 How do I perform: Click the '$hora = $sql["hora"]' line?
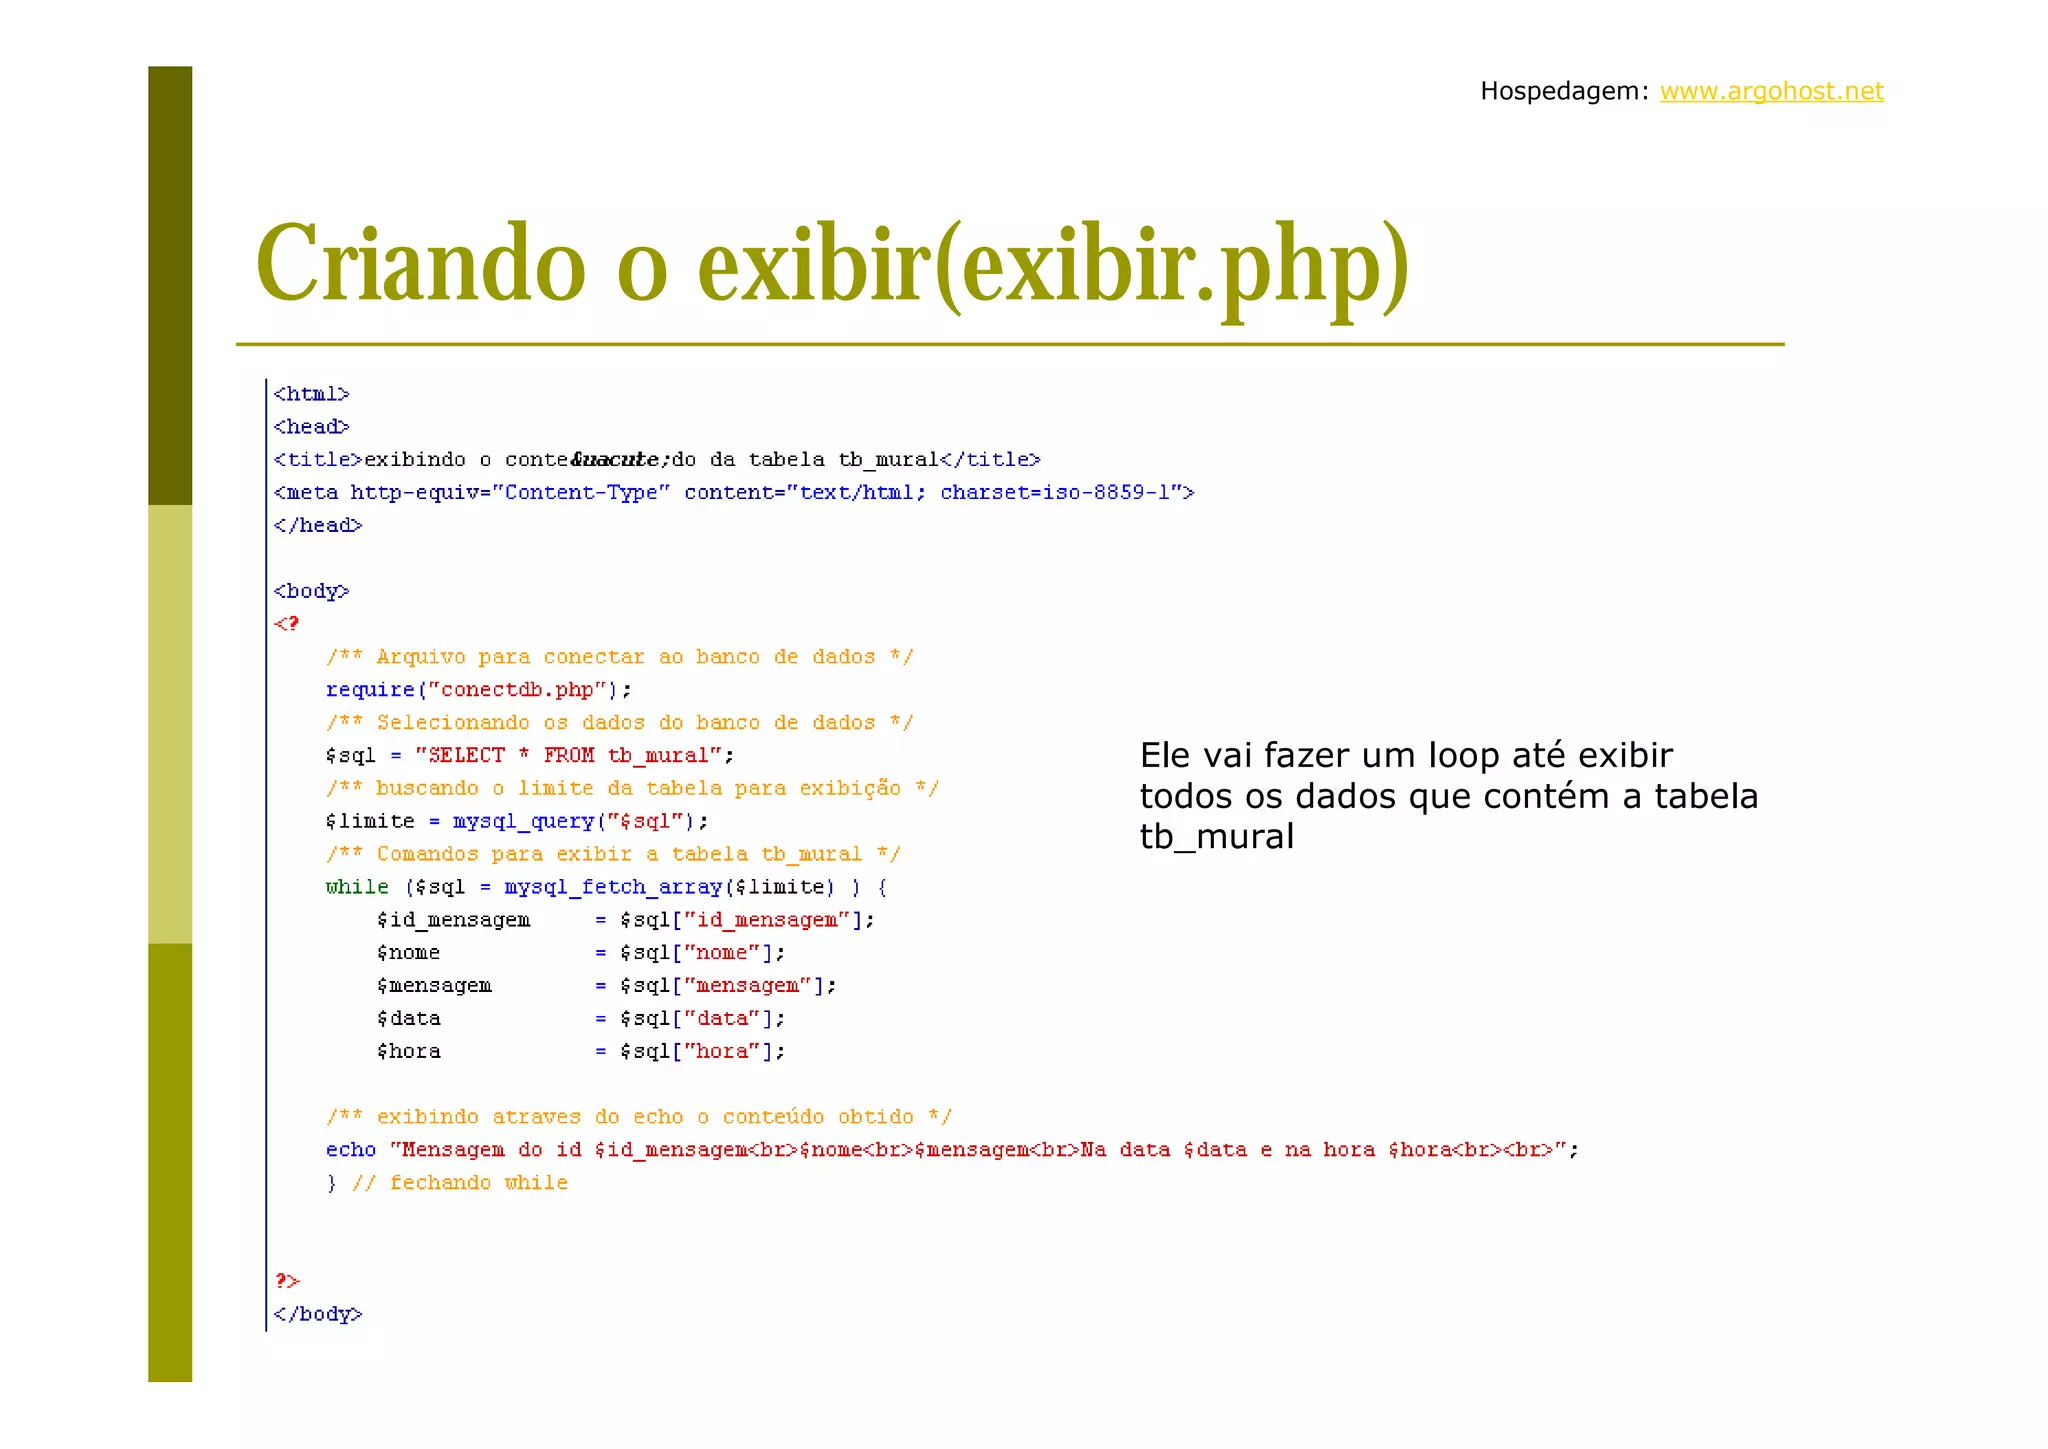point(581,1052)
